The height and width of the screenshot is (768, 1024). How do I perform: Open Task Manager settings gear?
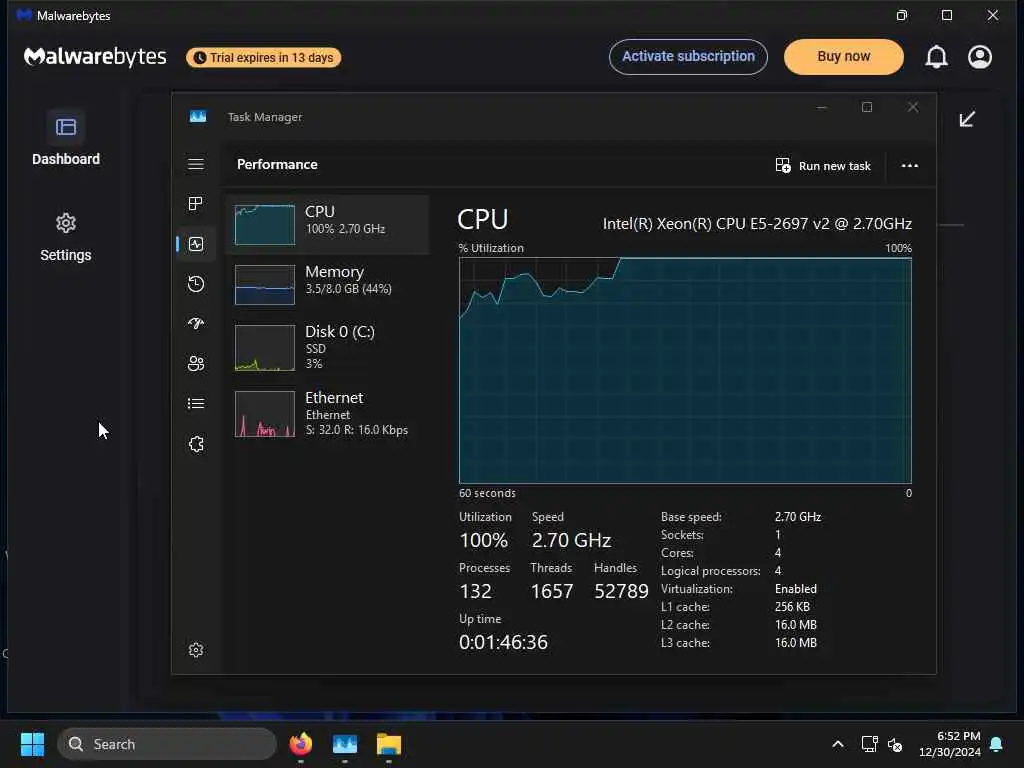196,650
